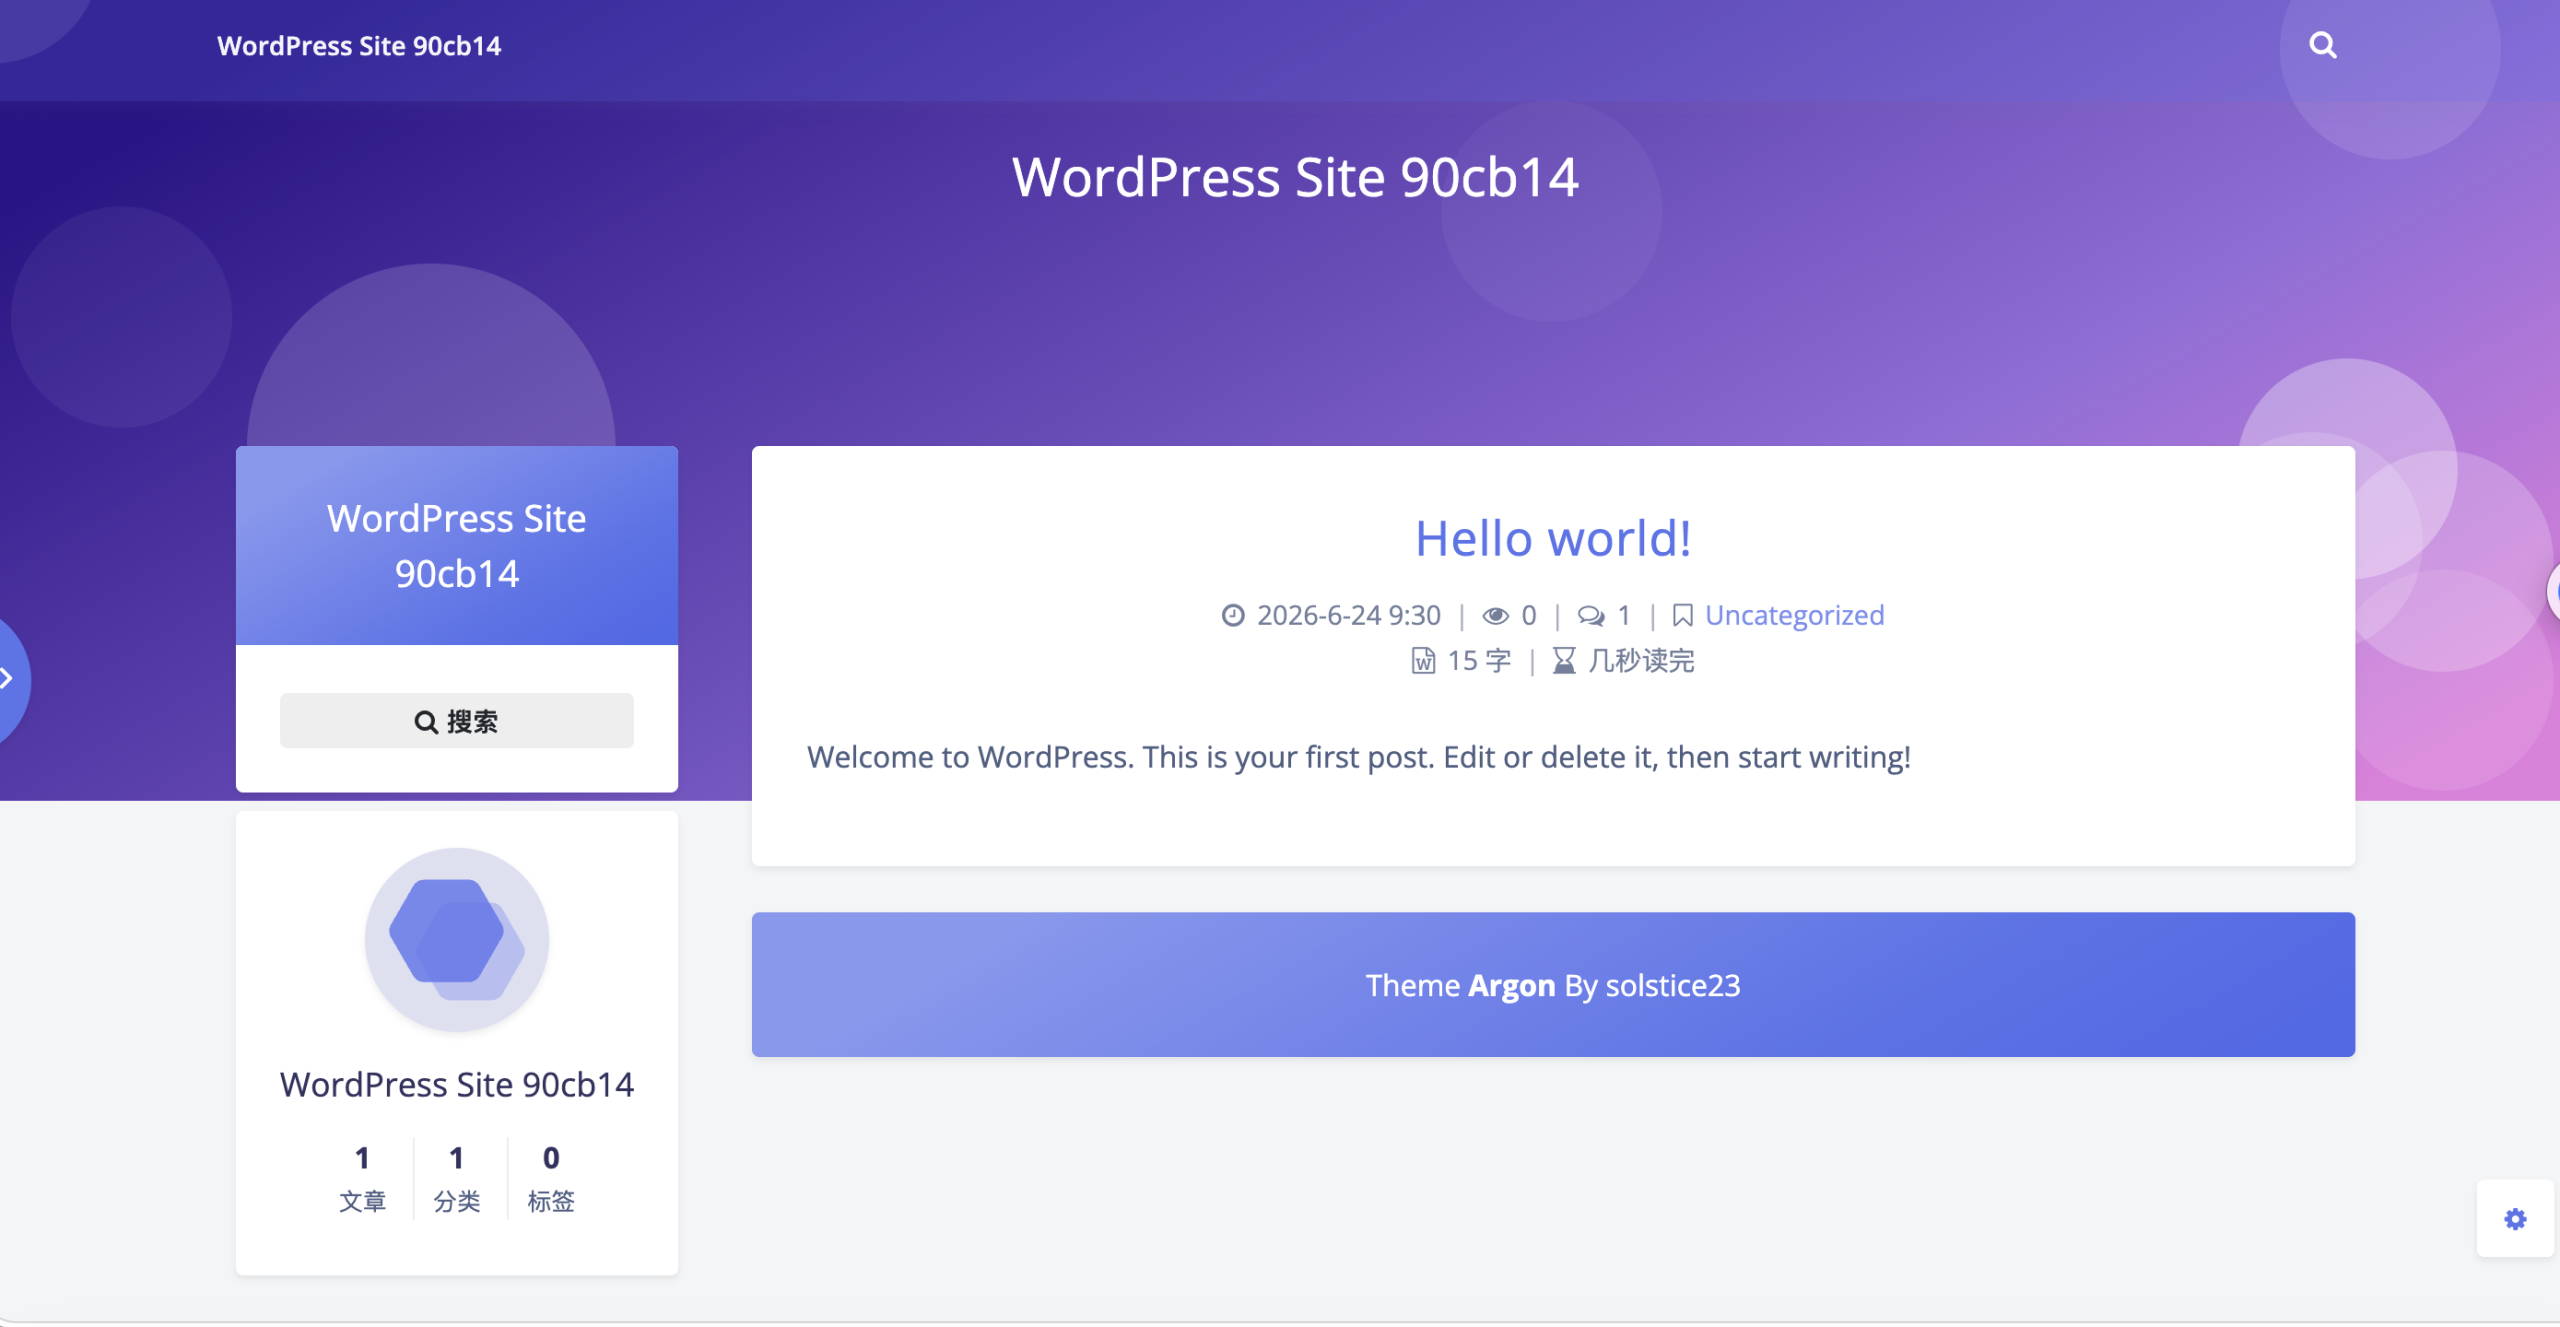Open the 分类 category count stat
Image resolution: width=2560 pixels, height=1327 pixels.
point(457,1178)
